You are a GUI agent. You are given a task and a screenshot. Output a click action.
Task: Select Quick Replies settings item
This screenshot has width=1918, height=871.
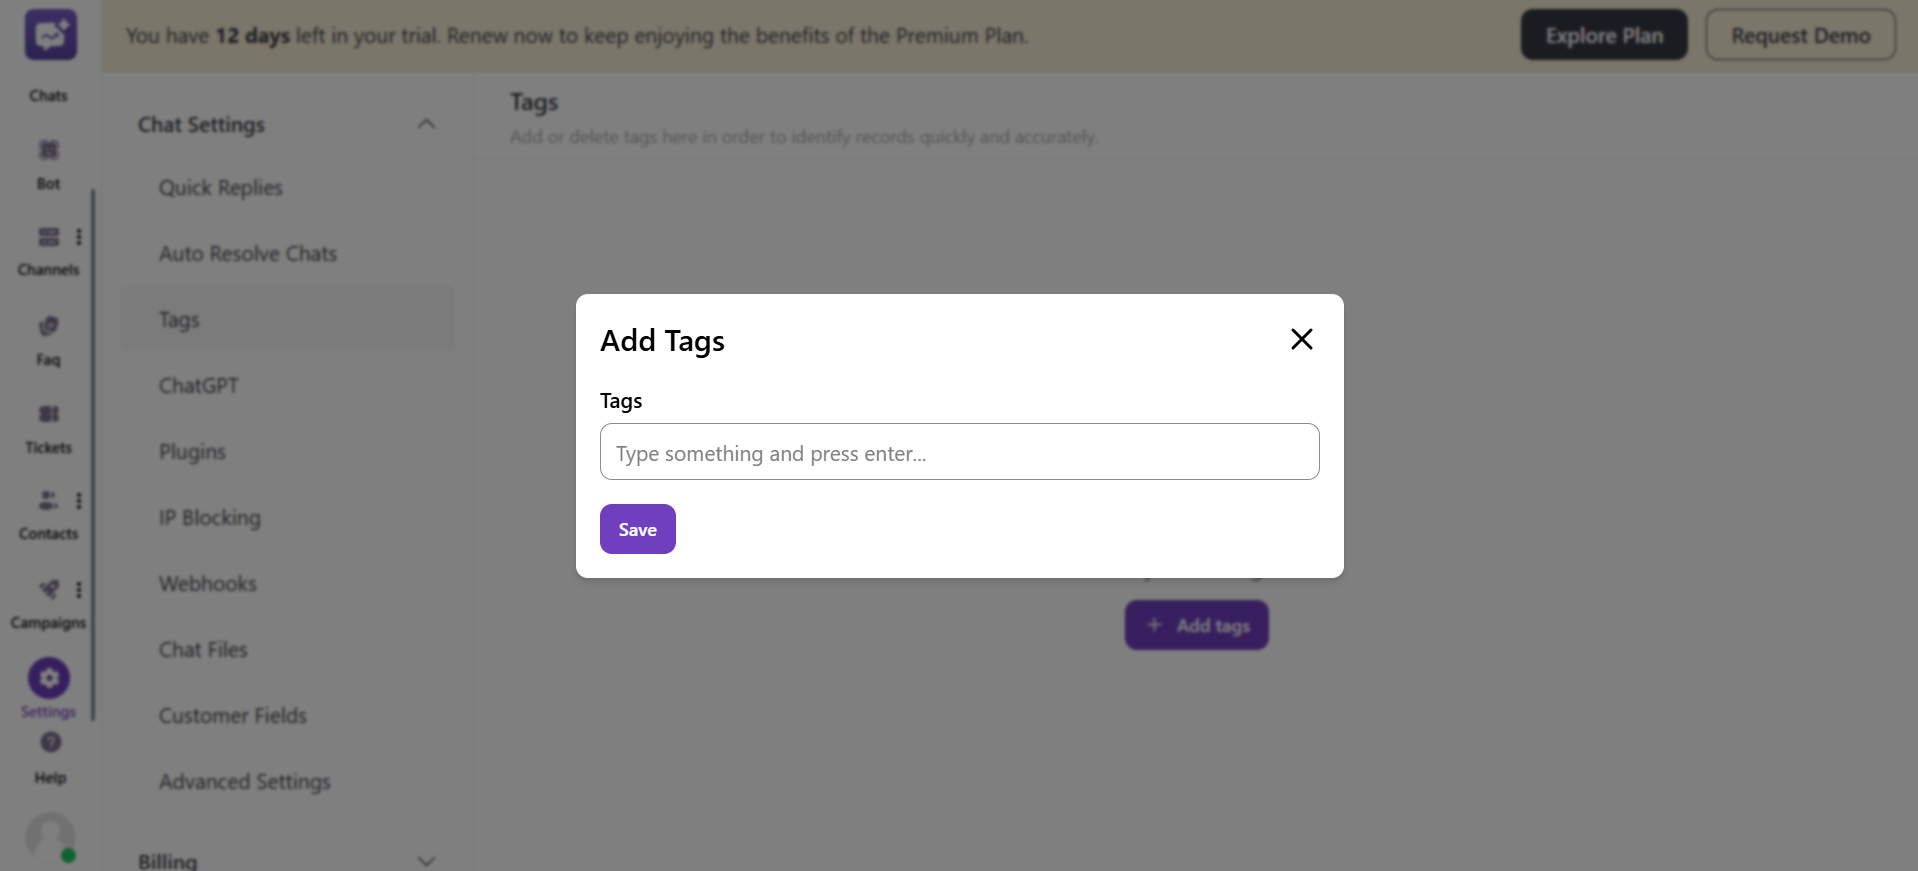220,187
